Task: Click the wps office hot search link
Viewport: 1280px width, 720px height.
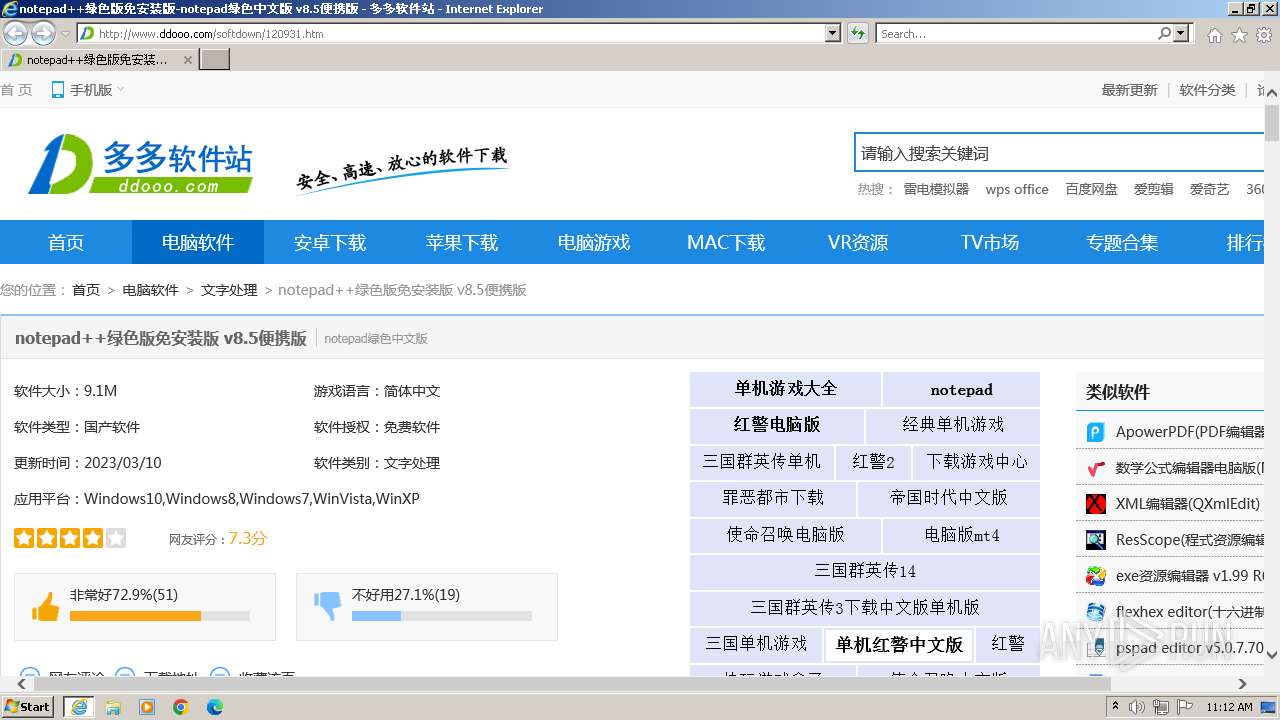Action: pyautogui.click(x=1017, y=189)
